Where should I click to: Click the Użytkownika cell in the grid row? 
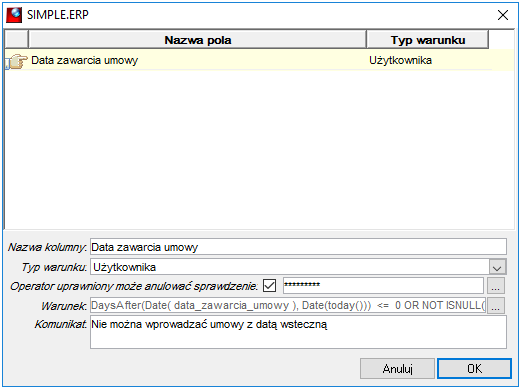(x=400, y=60)
